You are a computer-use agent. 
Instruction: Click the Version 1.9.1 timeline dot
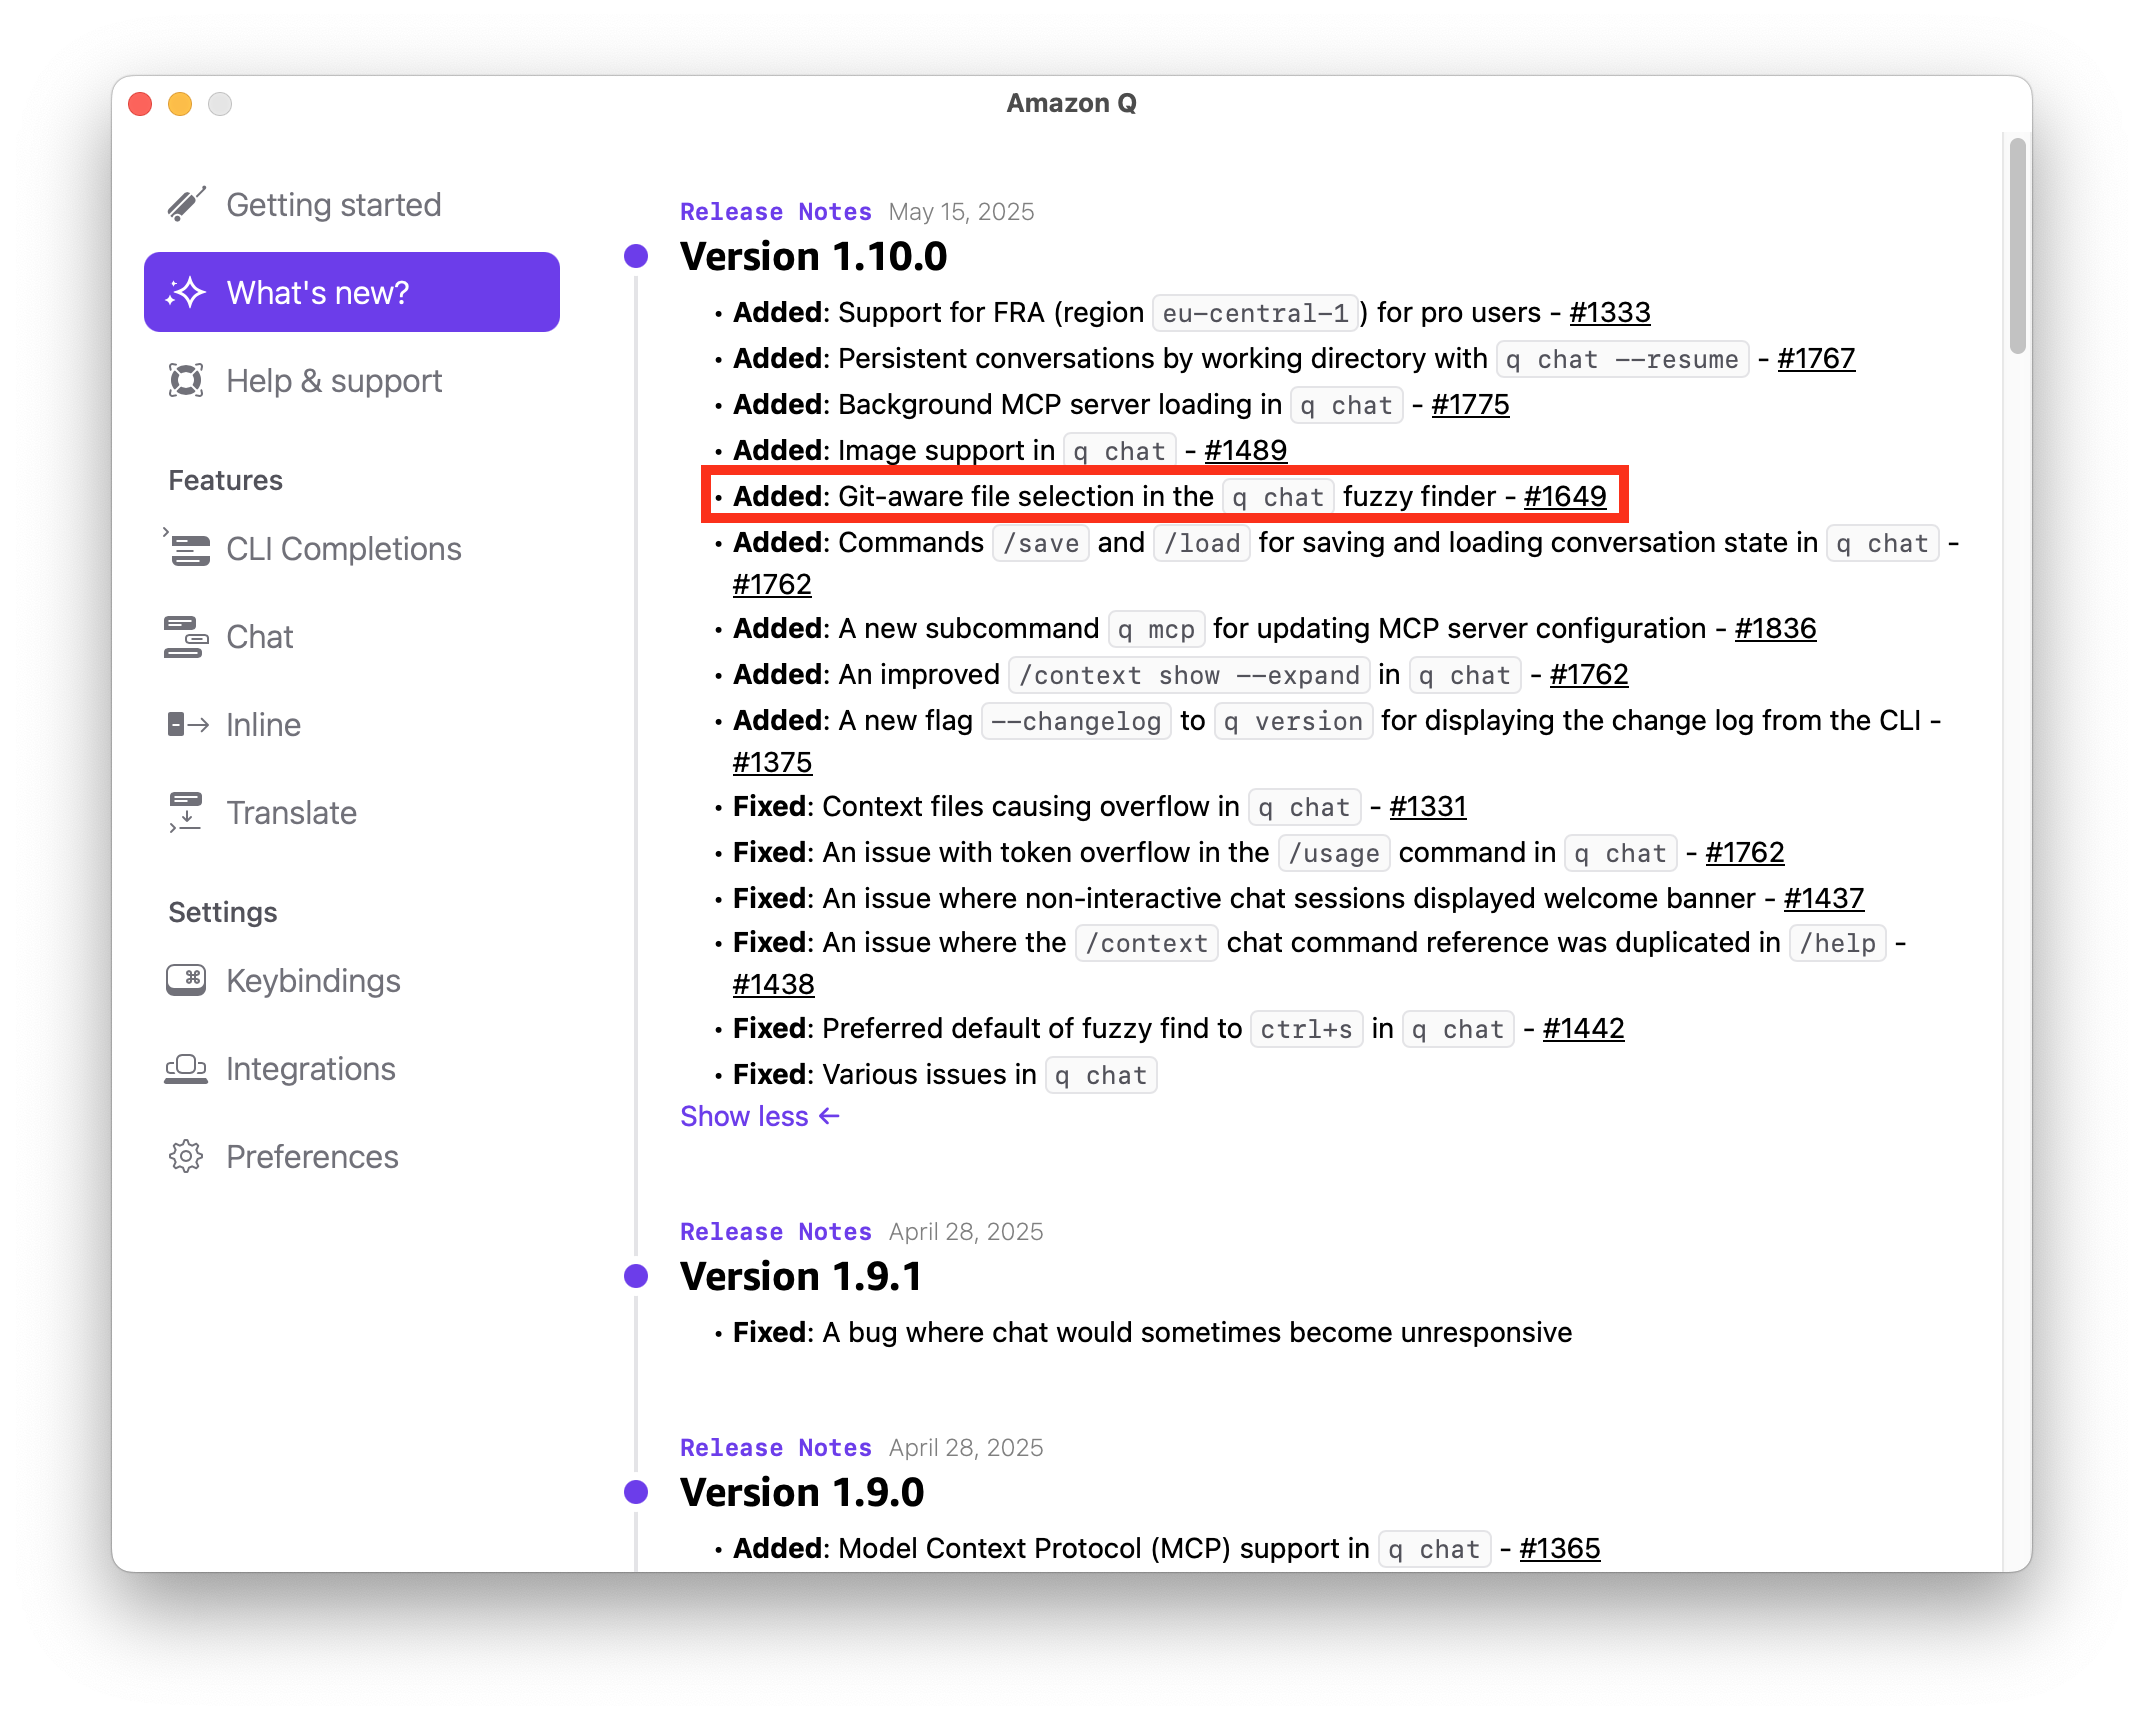click(x=636, y=1276)
